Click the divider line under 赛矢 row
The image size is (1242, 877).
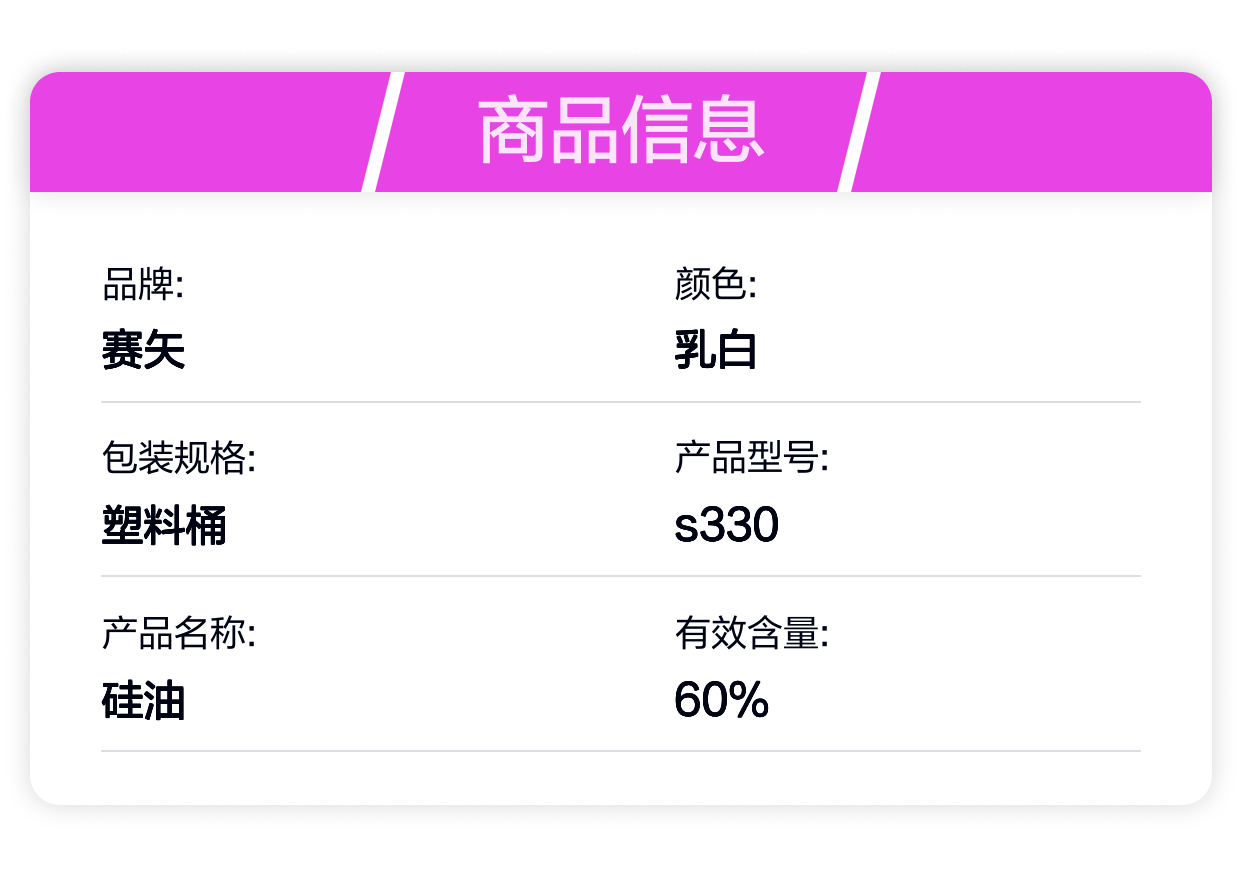(621, 402)
